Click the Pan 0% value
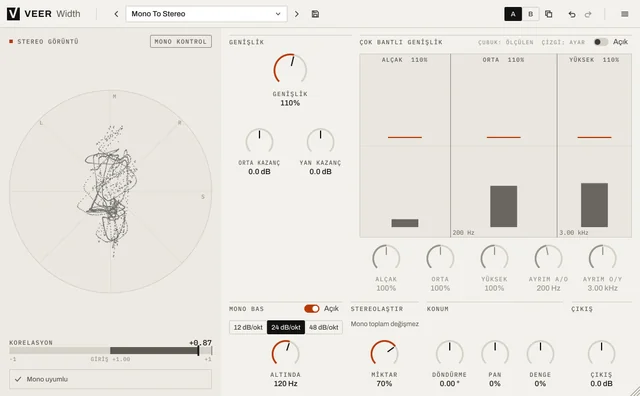Screen dimensions: 640x396 (x=495, y=384)
